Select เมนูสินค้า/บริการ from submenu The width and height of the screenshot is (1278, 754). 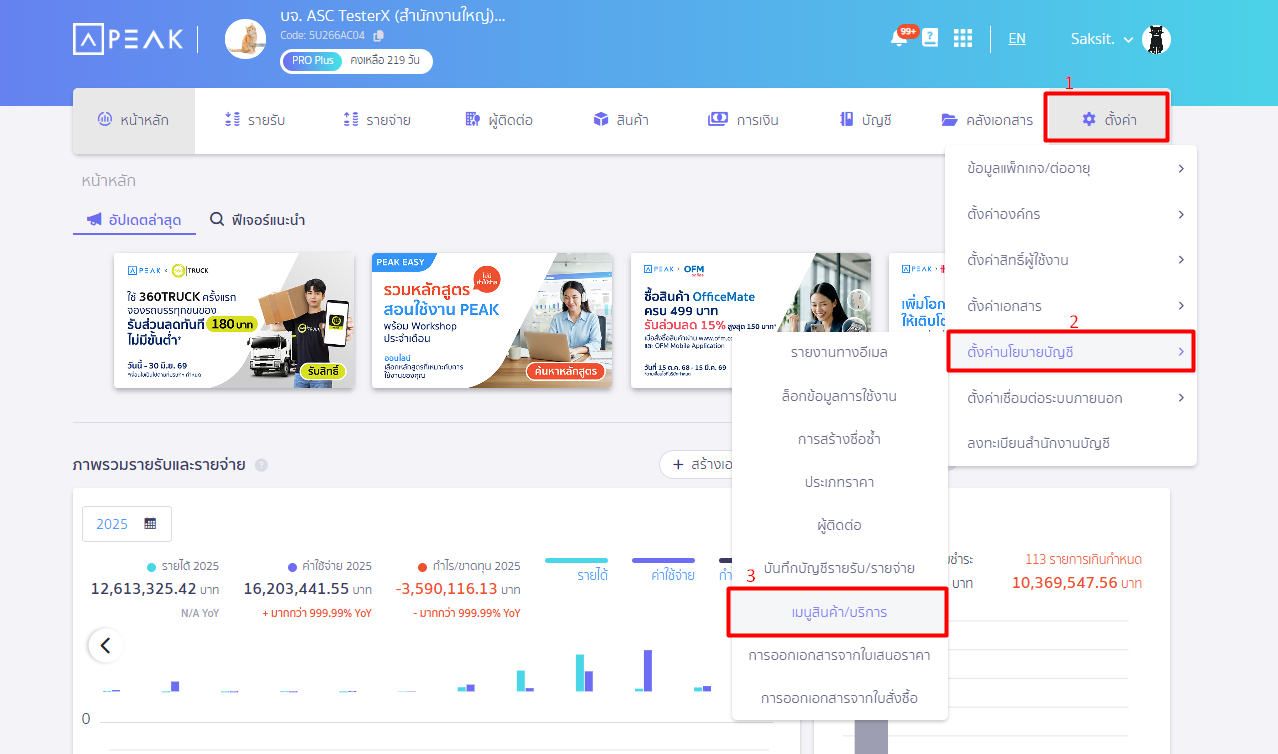point(838,612)
